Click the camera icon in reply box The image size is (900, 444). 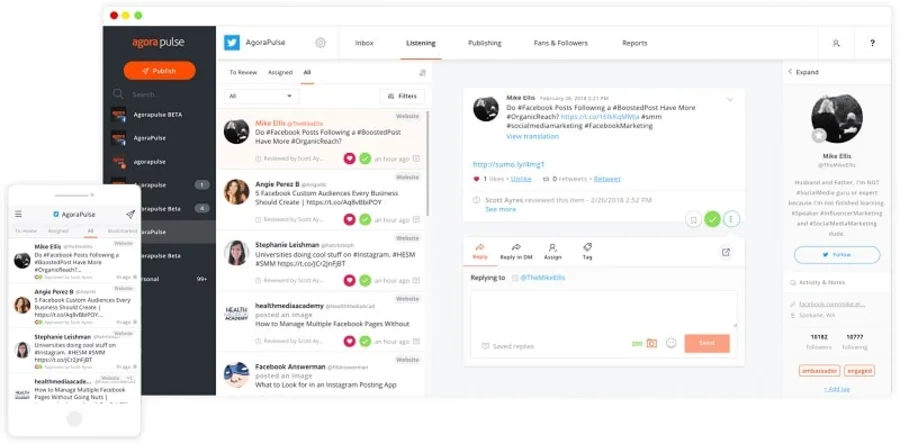pos(651,343)
